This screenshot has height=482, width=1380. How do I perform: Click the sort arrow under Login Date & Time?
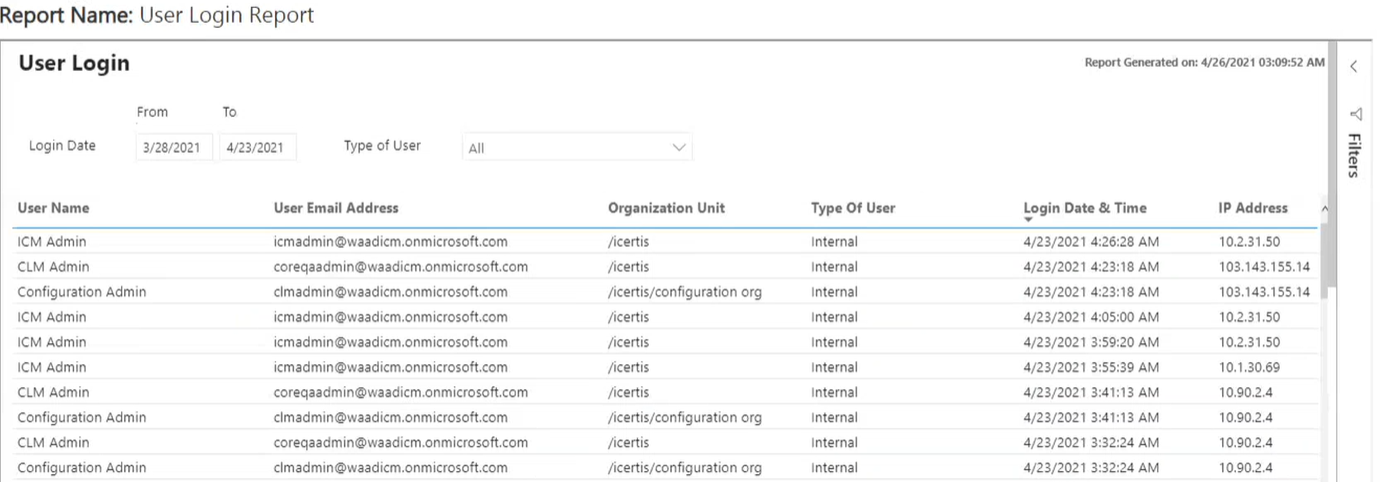[x=1028, y=219]
